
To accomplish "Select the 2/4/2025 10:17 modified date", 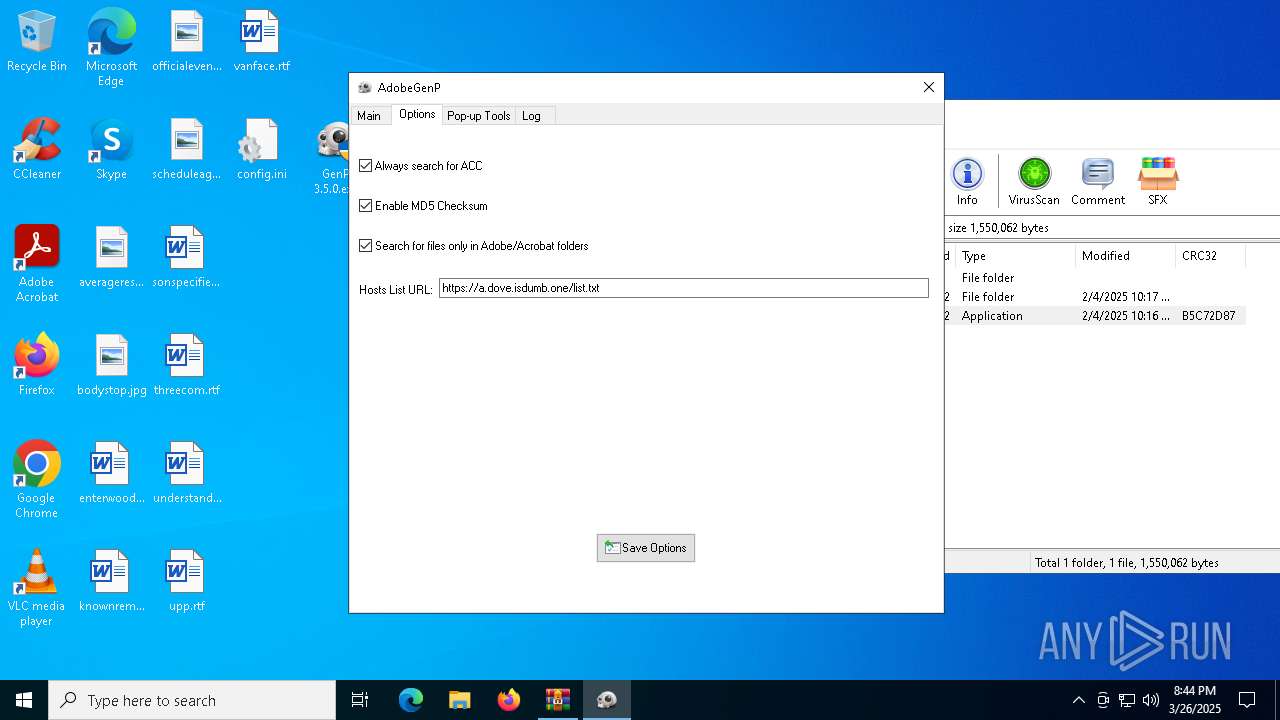I will pos(1126,297).
